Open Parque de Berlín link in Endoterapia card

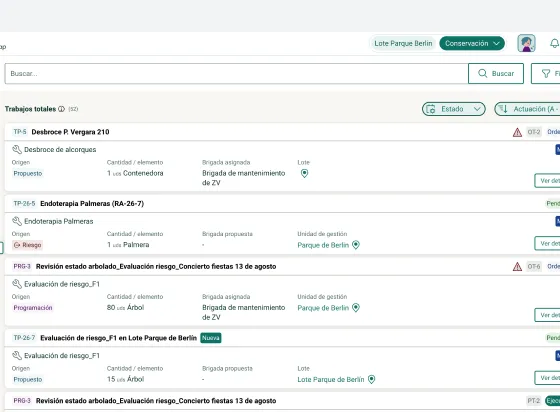[x=323, y=245]
